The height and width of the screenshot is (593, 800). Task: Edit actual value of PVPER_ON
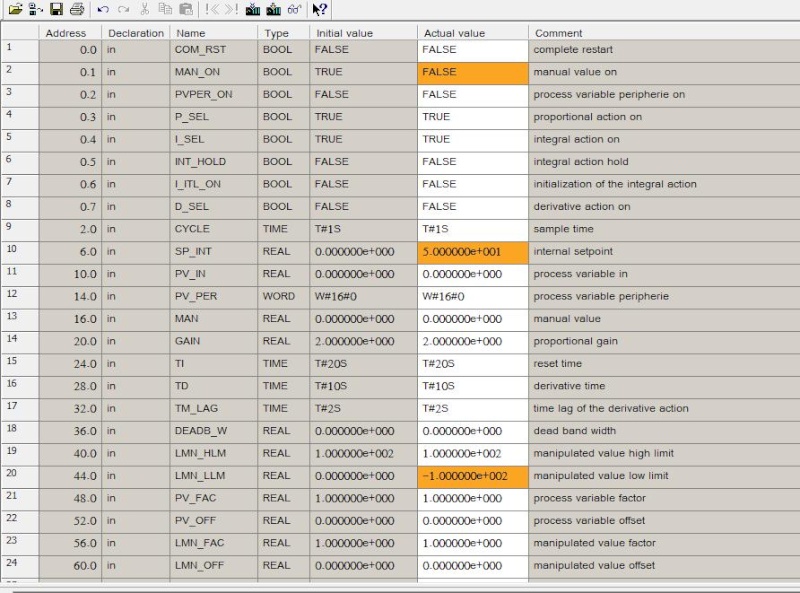pyautogui.click(x=473, y=96)
